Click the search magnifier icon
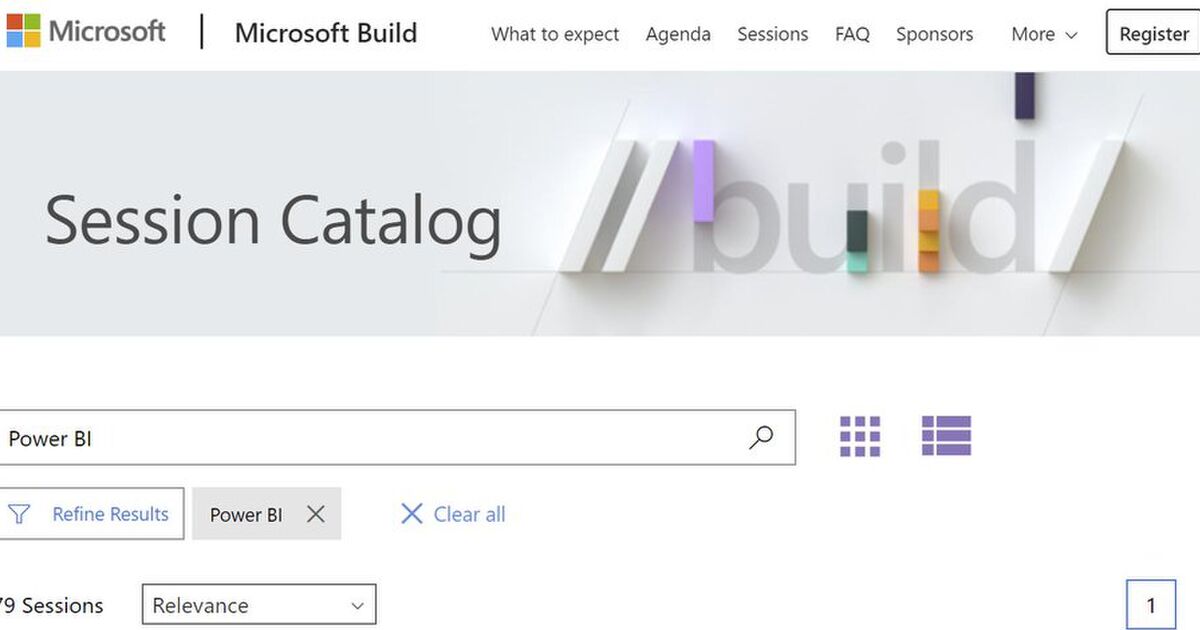Viewport: 1200px width, 630px height. coord(760,437)
